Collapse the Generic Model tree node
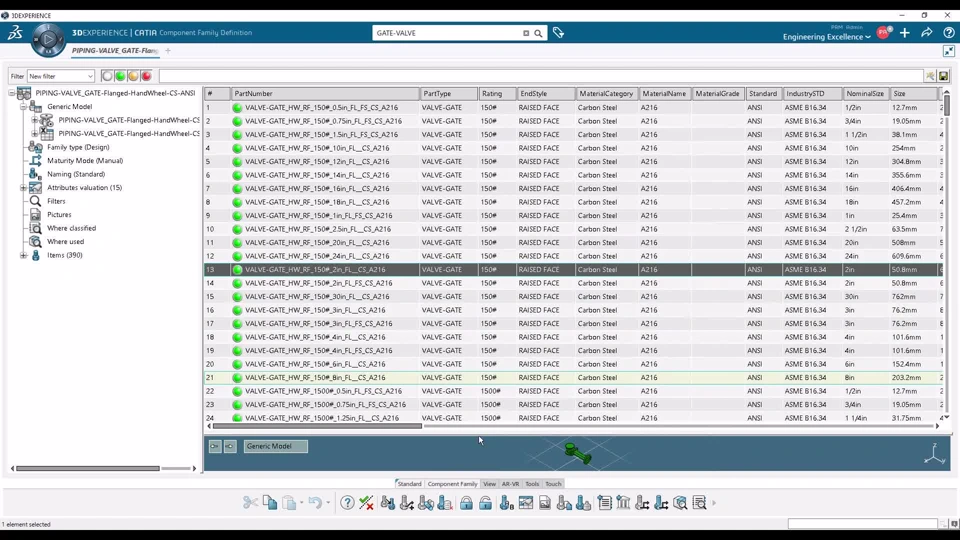The width and height of the screenshot is (960, 540). click(23, 107)
